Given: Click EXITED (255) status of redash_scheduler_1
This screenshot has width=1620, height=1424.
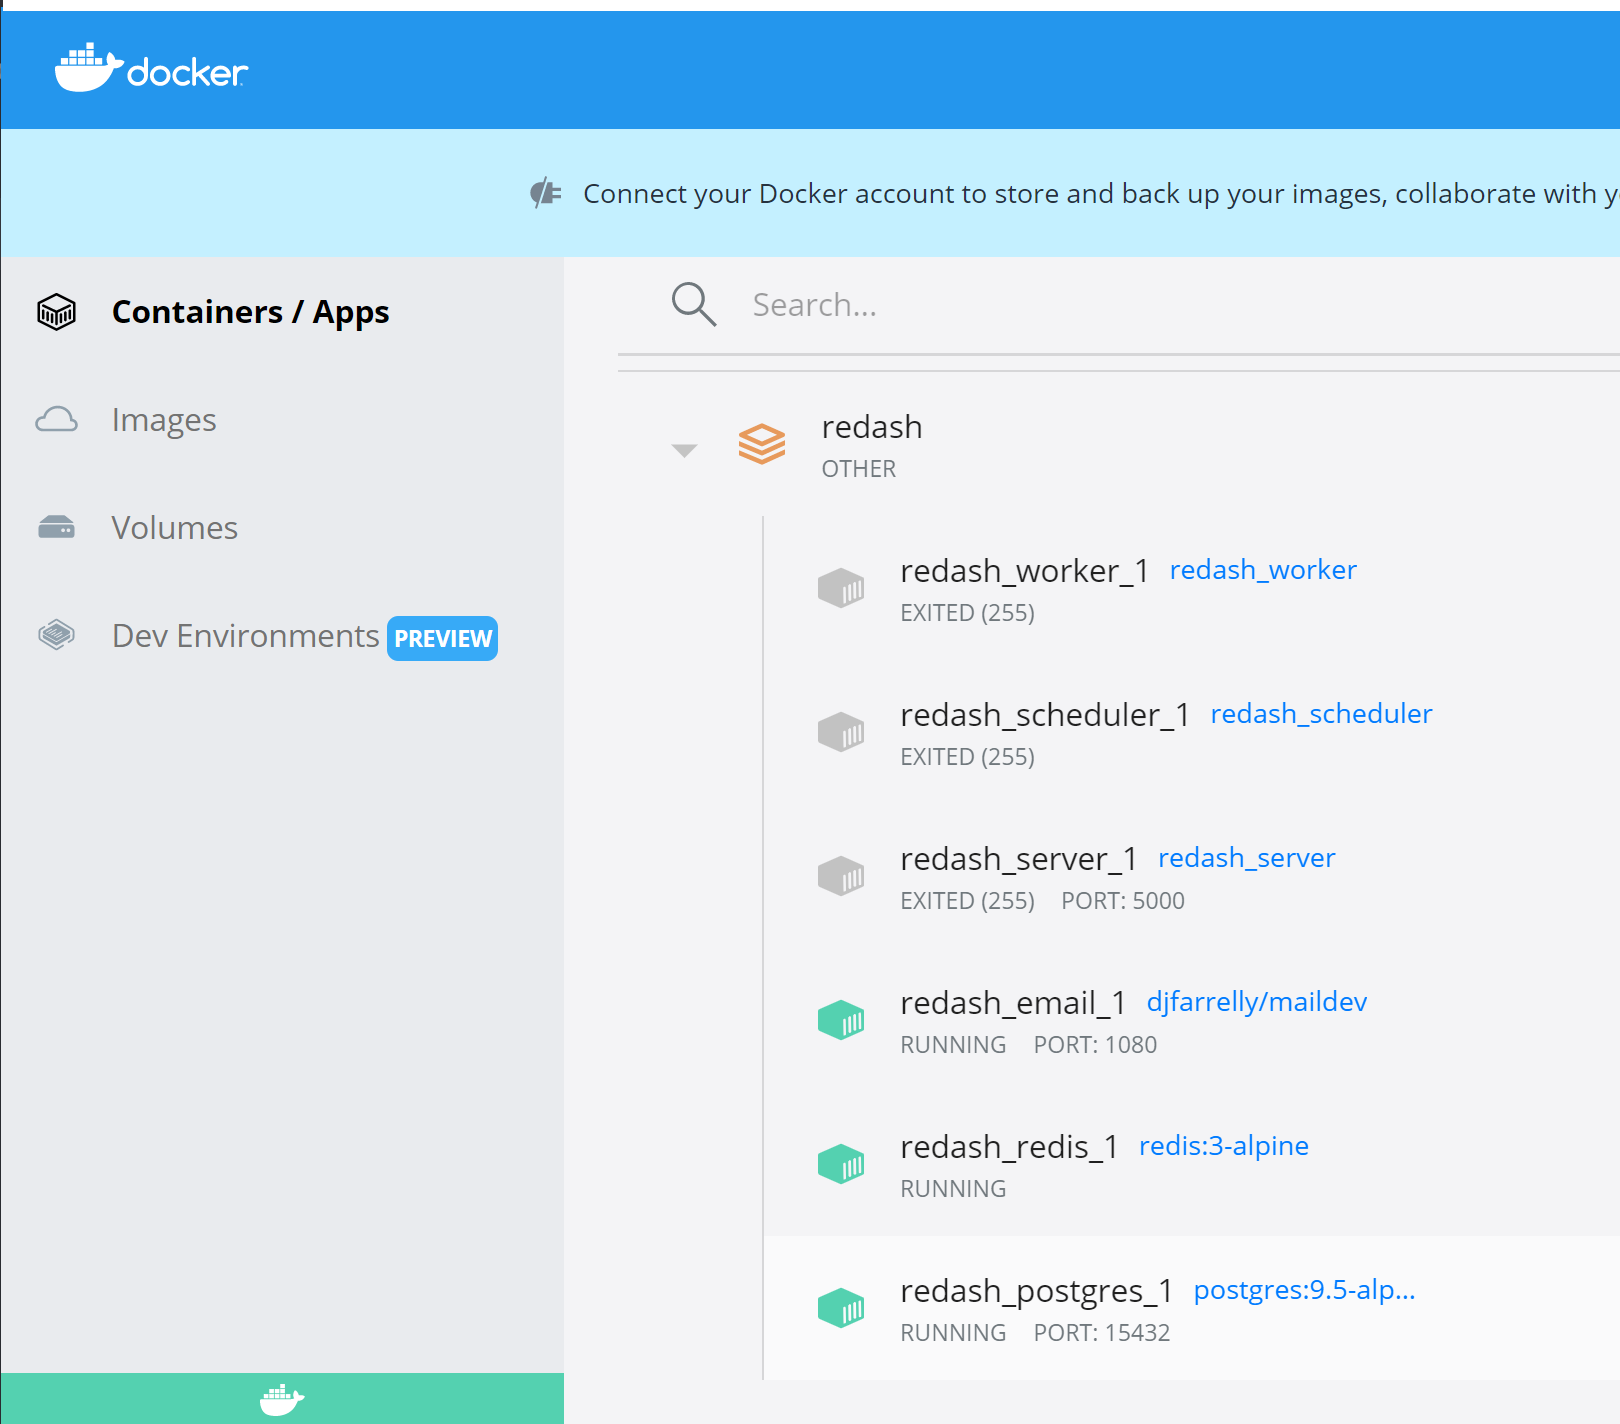Looking at the screenshot, I should click(x=967, y=757).
